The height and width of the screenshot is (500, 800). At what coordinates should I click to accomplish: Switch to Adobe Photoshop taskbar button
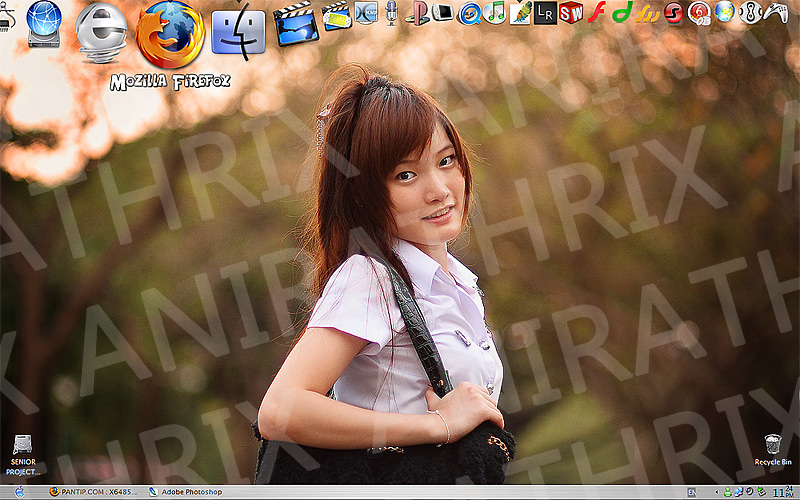pos(186,492)
